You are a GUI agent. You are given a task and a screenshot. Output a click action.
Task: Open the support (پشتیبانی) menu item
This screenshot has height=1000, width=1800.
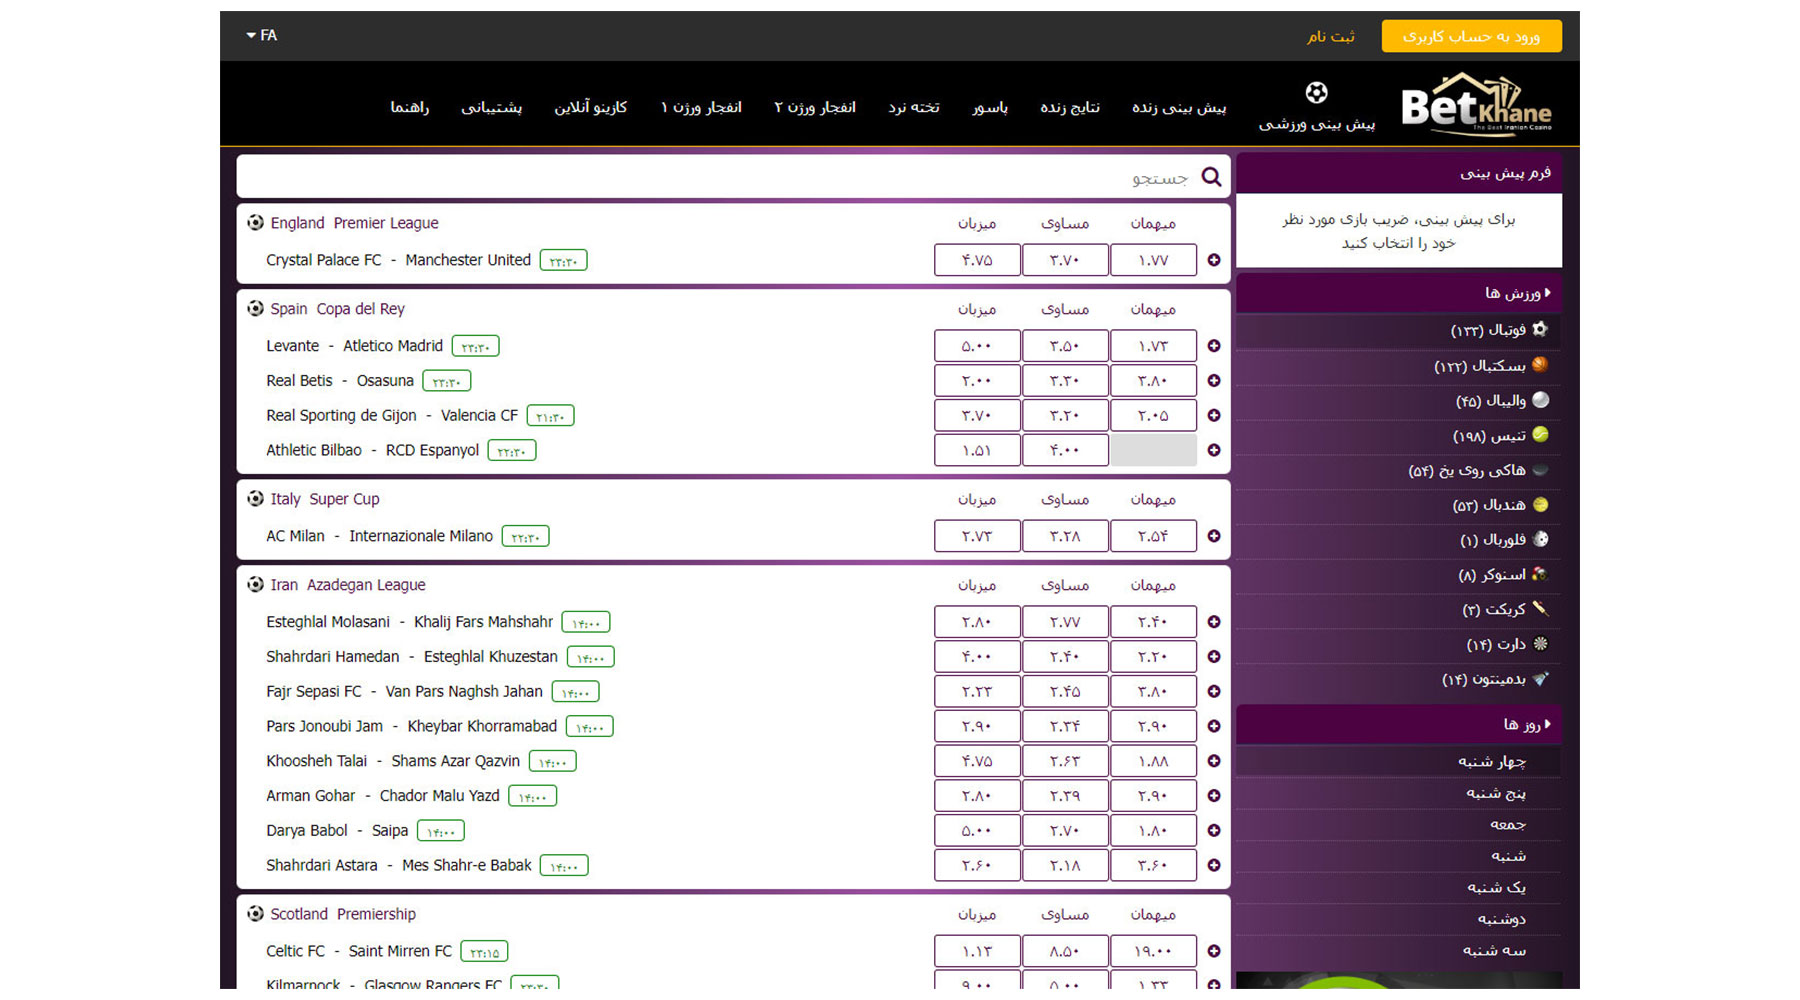pyautogui.click(x=491, y=107)
